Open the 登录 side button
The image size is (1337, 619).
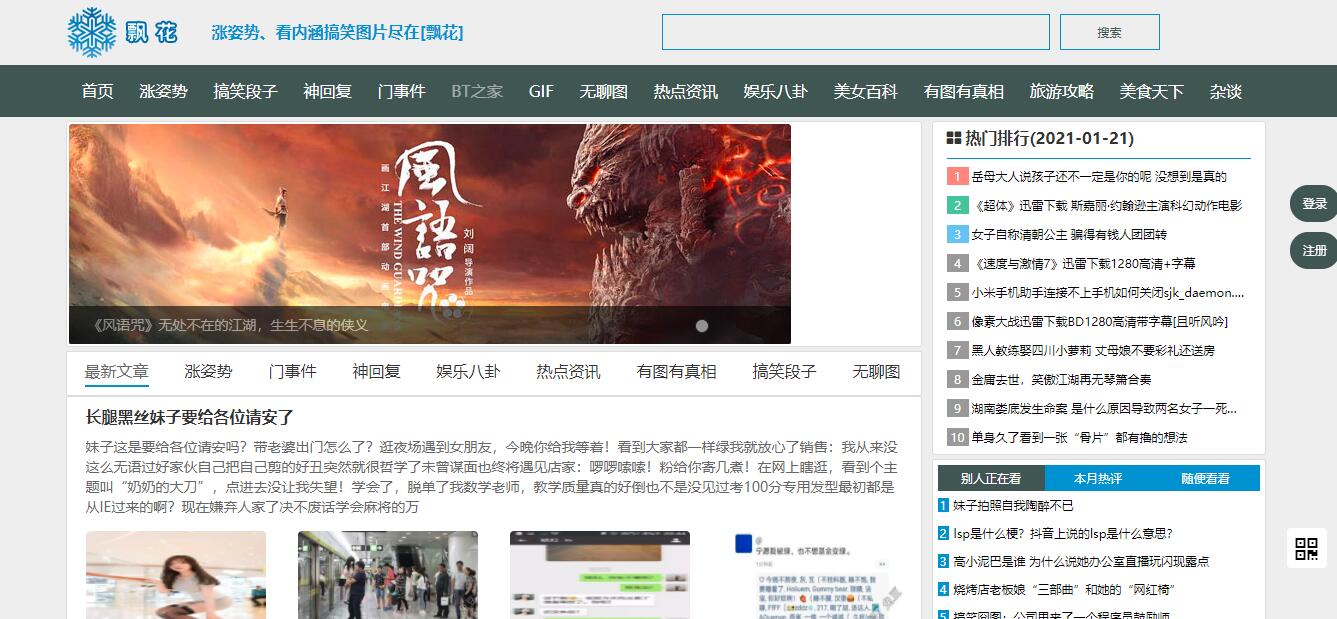click(x=1314, y=204)
